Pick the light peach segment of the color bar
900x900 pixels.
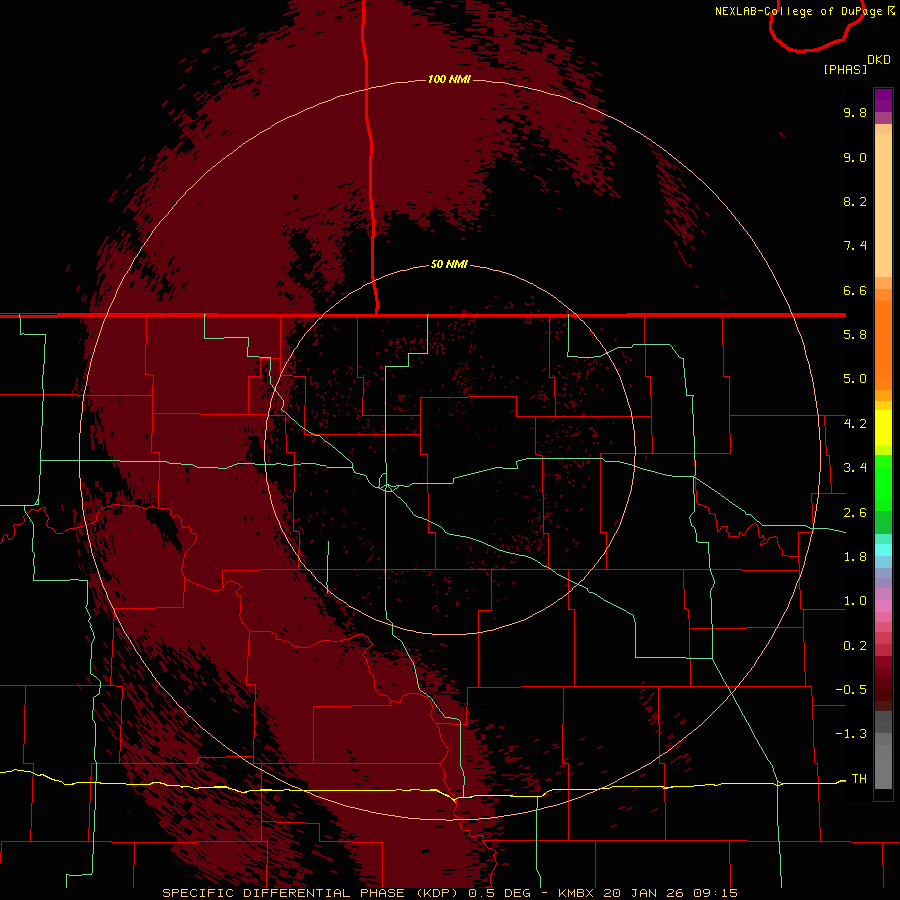pyautogui.click(x=883, y=205)
